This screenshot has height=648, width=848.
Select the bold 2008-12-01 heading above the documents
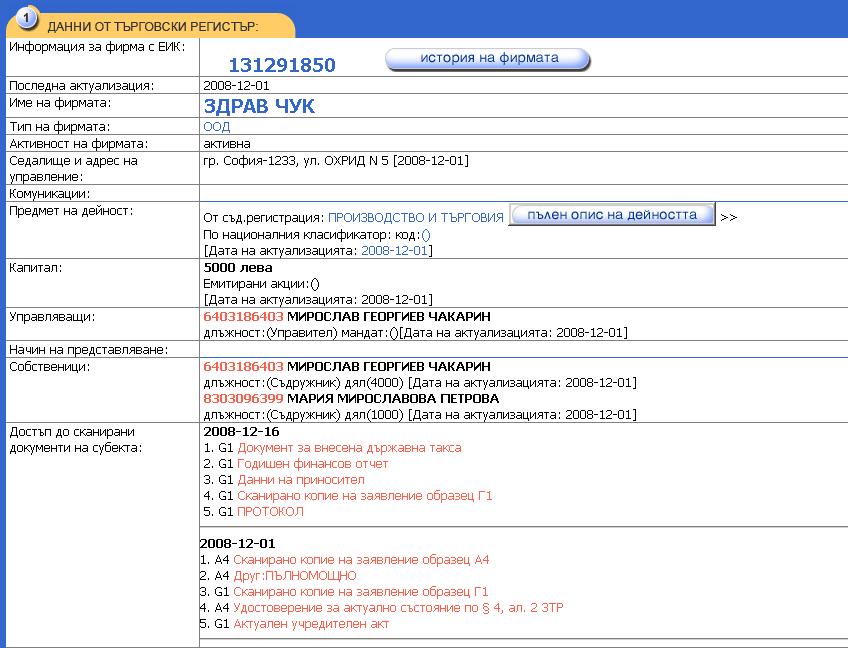click(x=237, y=544)
